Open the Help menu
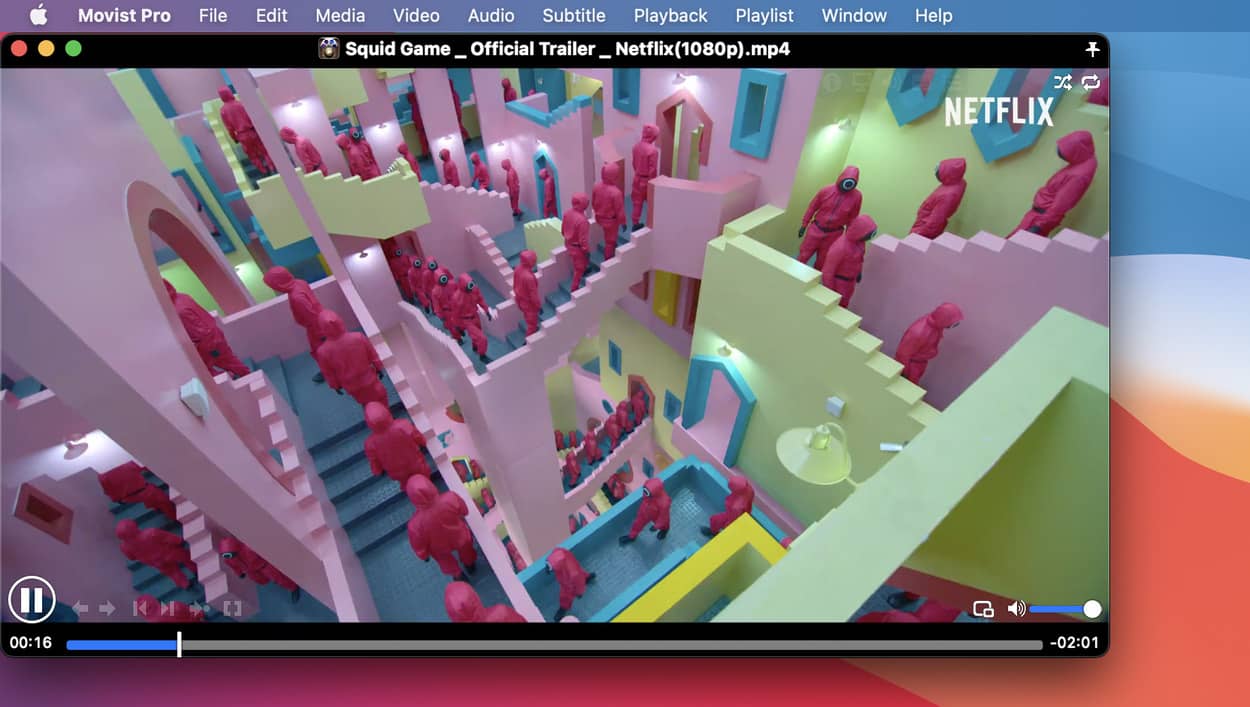 (934, 15)
